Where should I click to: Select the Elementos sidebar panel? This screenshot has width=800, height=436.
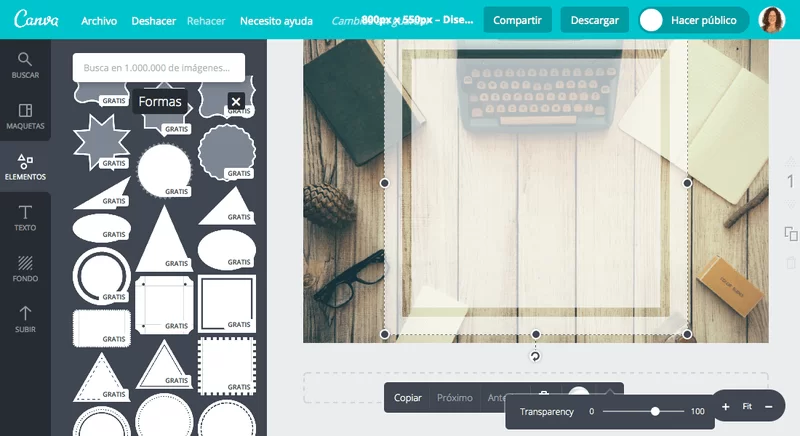pos(25,167)
